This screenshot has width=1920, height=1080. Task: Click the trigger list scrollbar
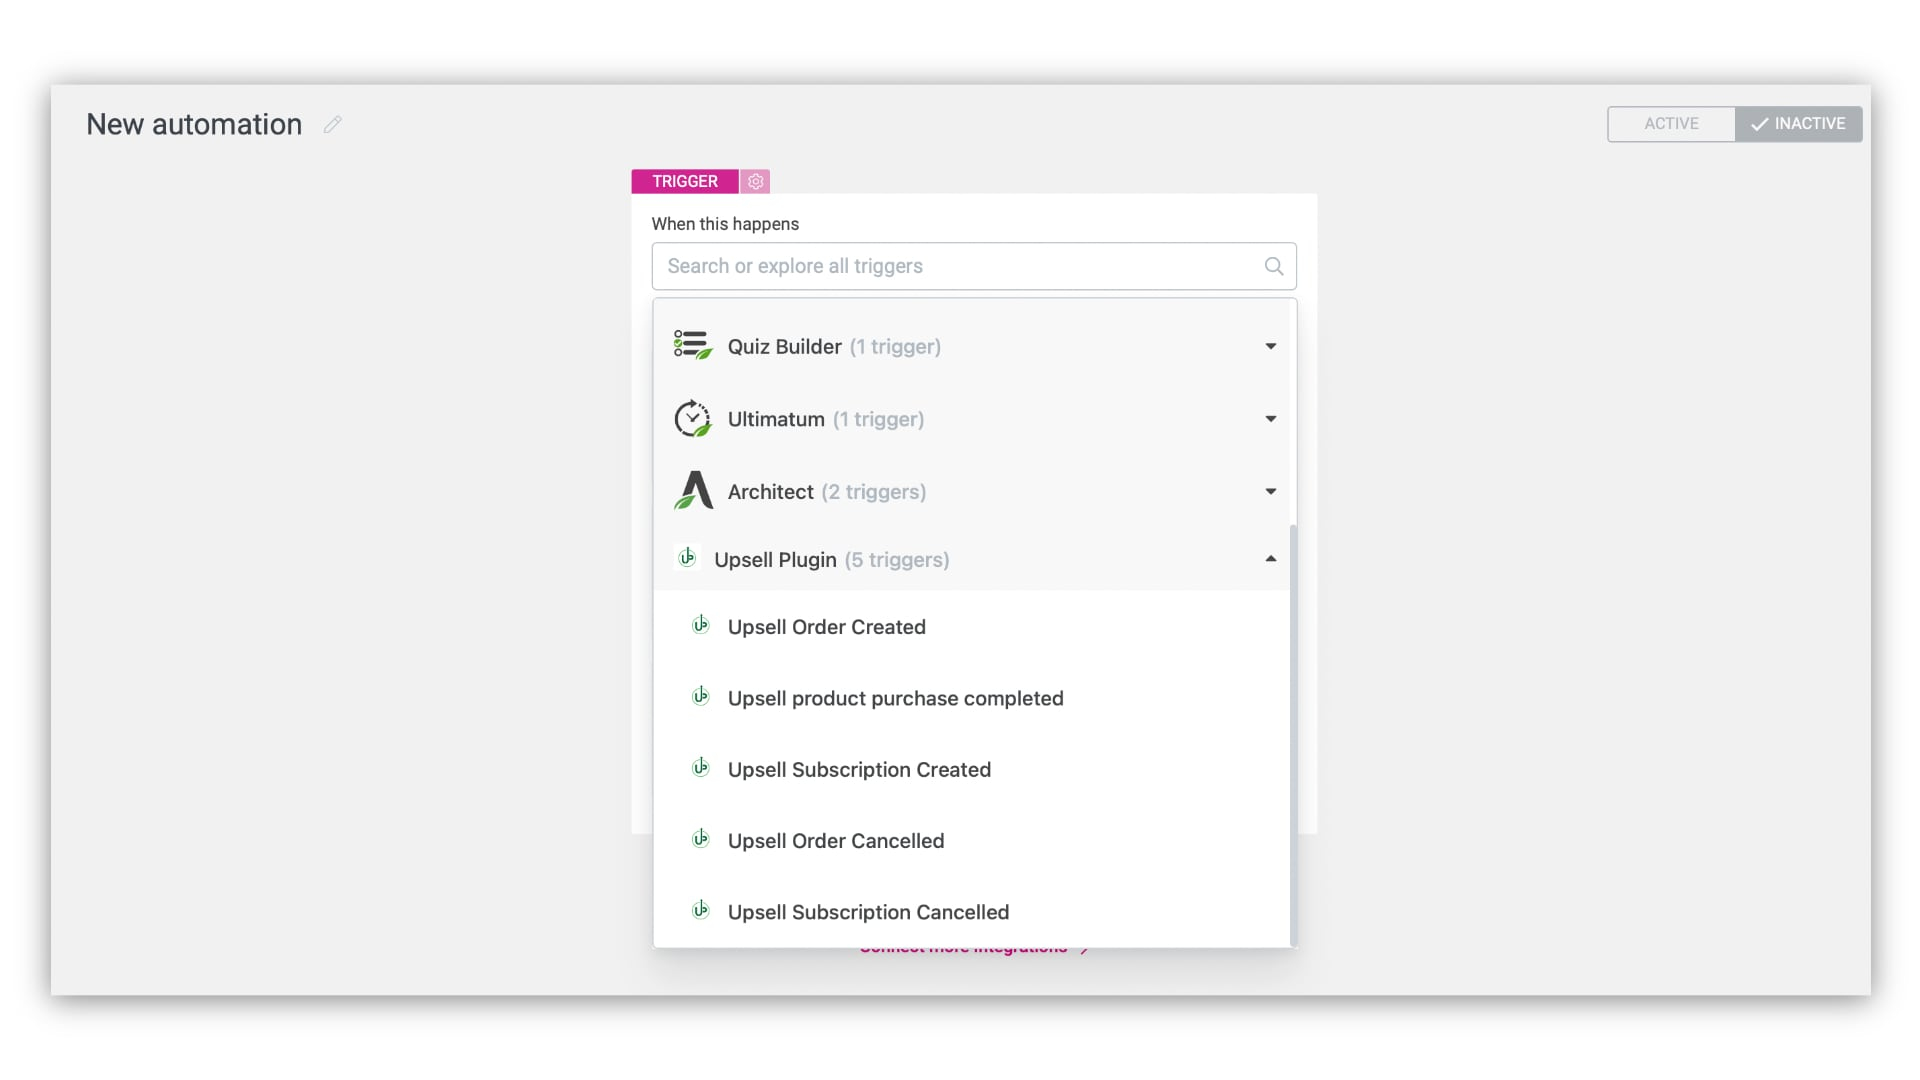1293,735
